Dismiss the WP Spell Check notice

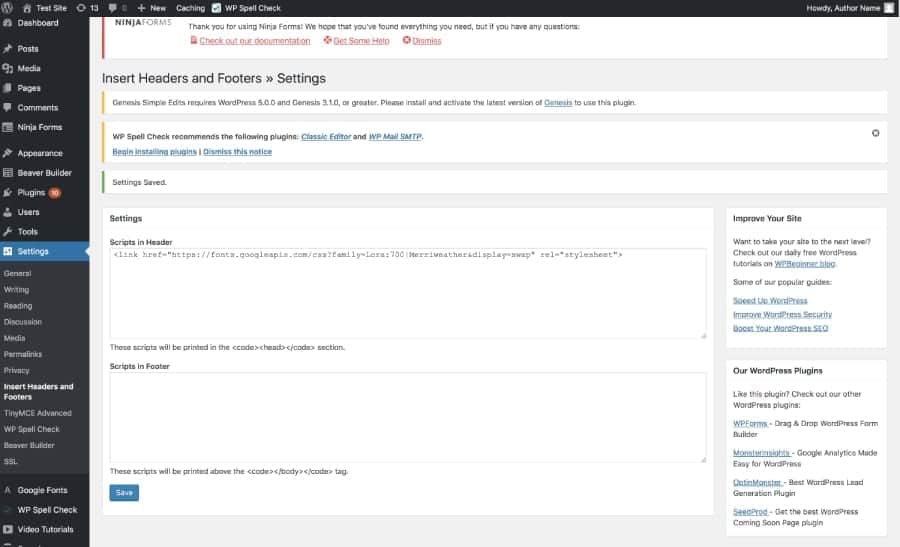point(875,133)
